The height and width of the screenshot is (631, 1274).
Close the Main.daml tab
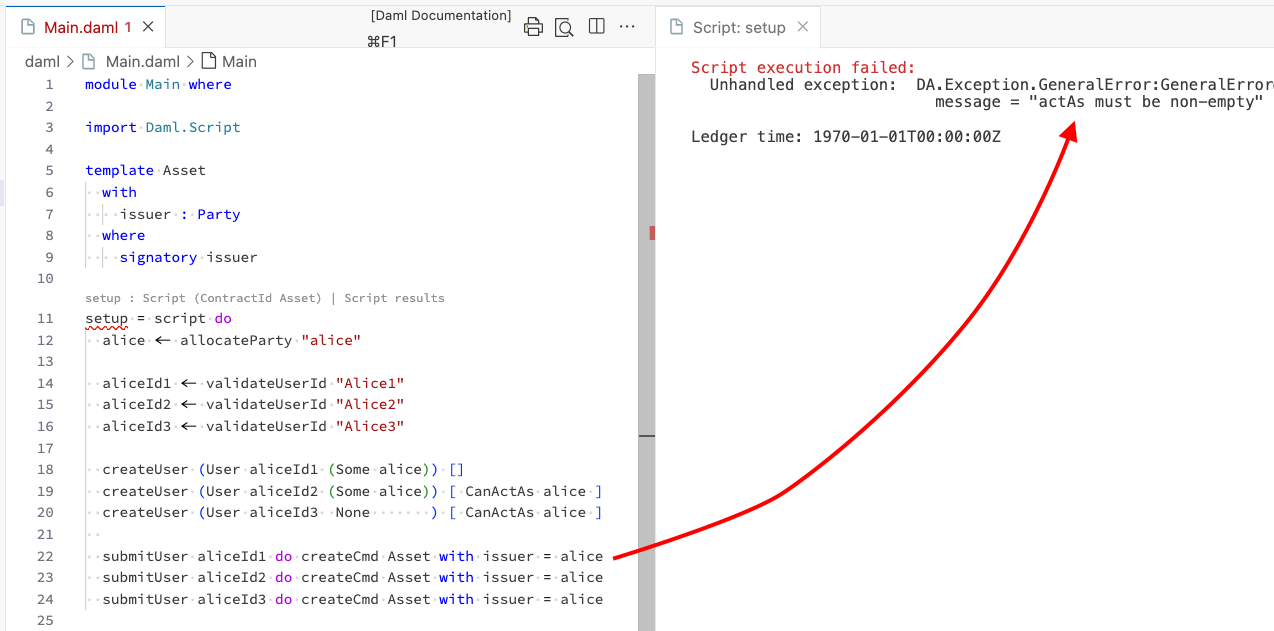click(147, 27)
